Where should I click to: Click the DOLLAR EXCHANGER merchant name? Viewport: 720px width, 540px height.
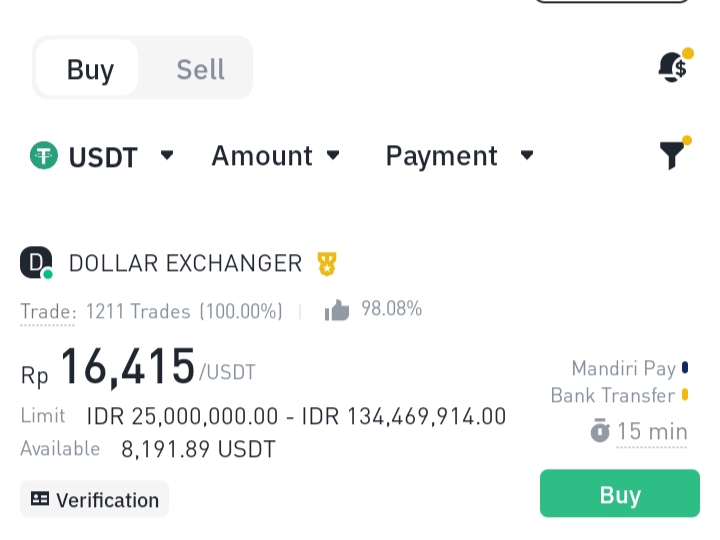pyautogui.click(x=185, y=263)
